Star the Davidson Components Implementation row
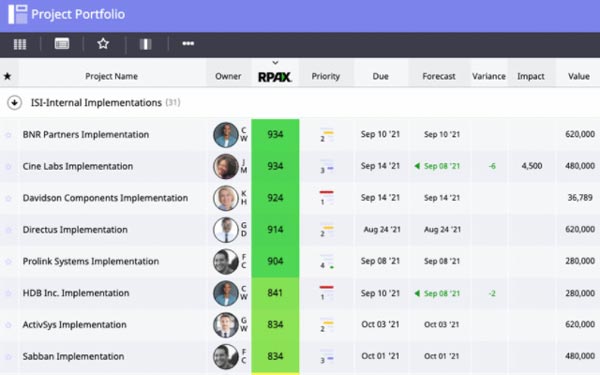 point(8,198)
